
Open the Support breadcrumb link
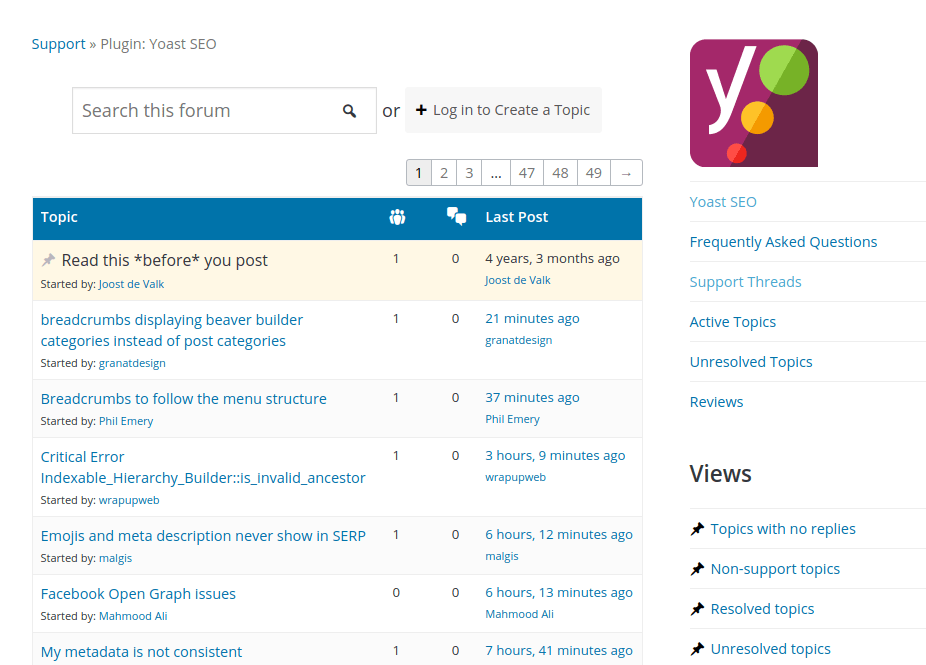[58, 44]
